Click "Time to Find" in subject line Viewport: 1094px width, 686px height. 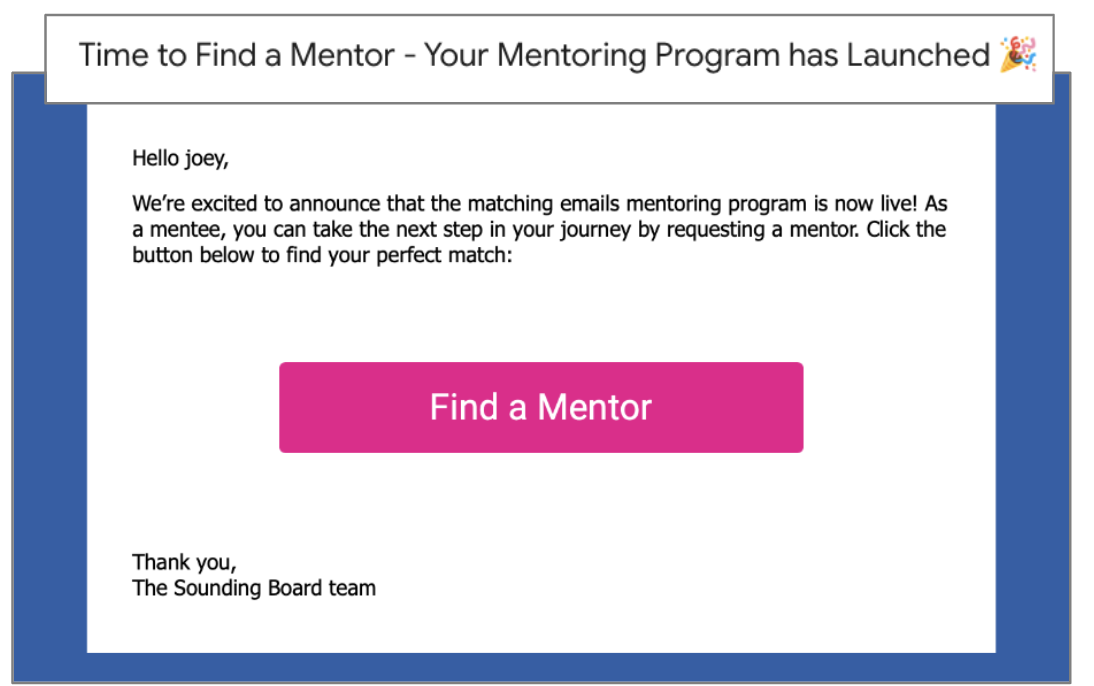(163, 55)
